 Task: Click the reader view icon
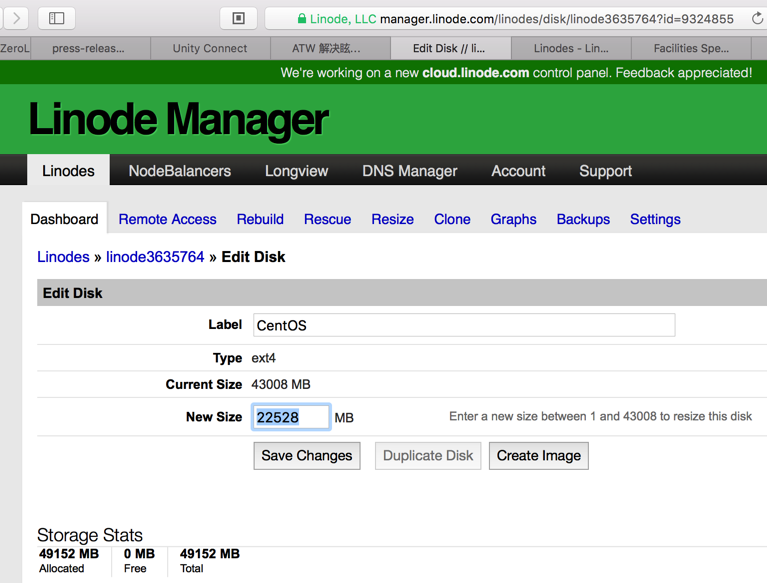pyautogui.click(x=238, y=19)
